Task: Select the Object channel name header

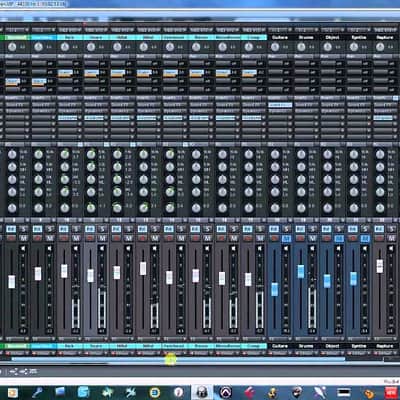Action: pyautogui.click(x=333, y=37)
